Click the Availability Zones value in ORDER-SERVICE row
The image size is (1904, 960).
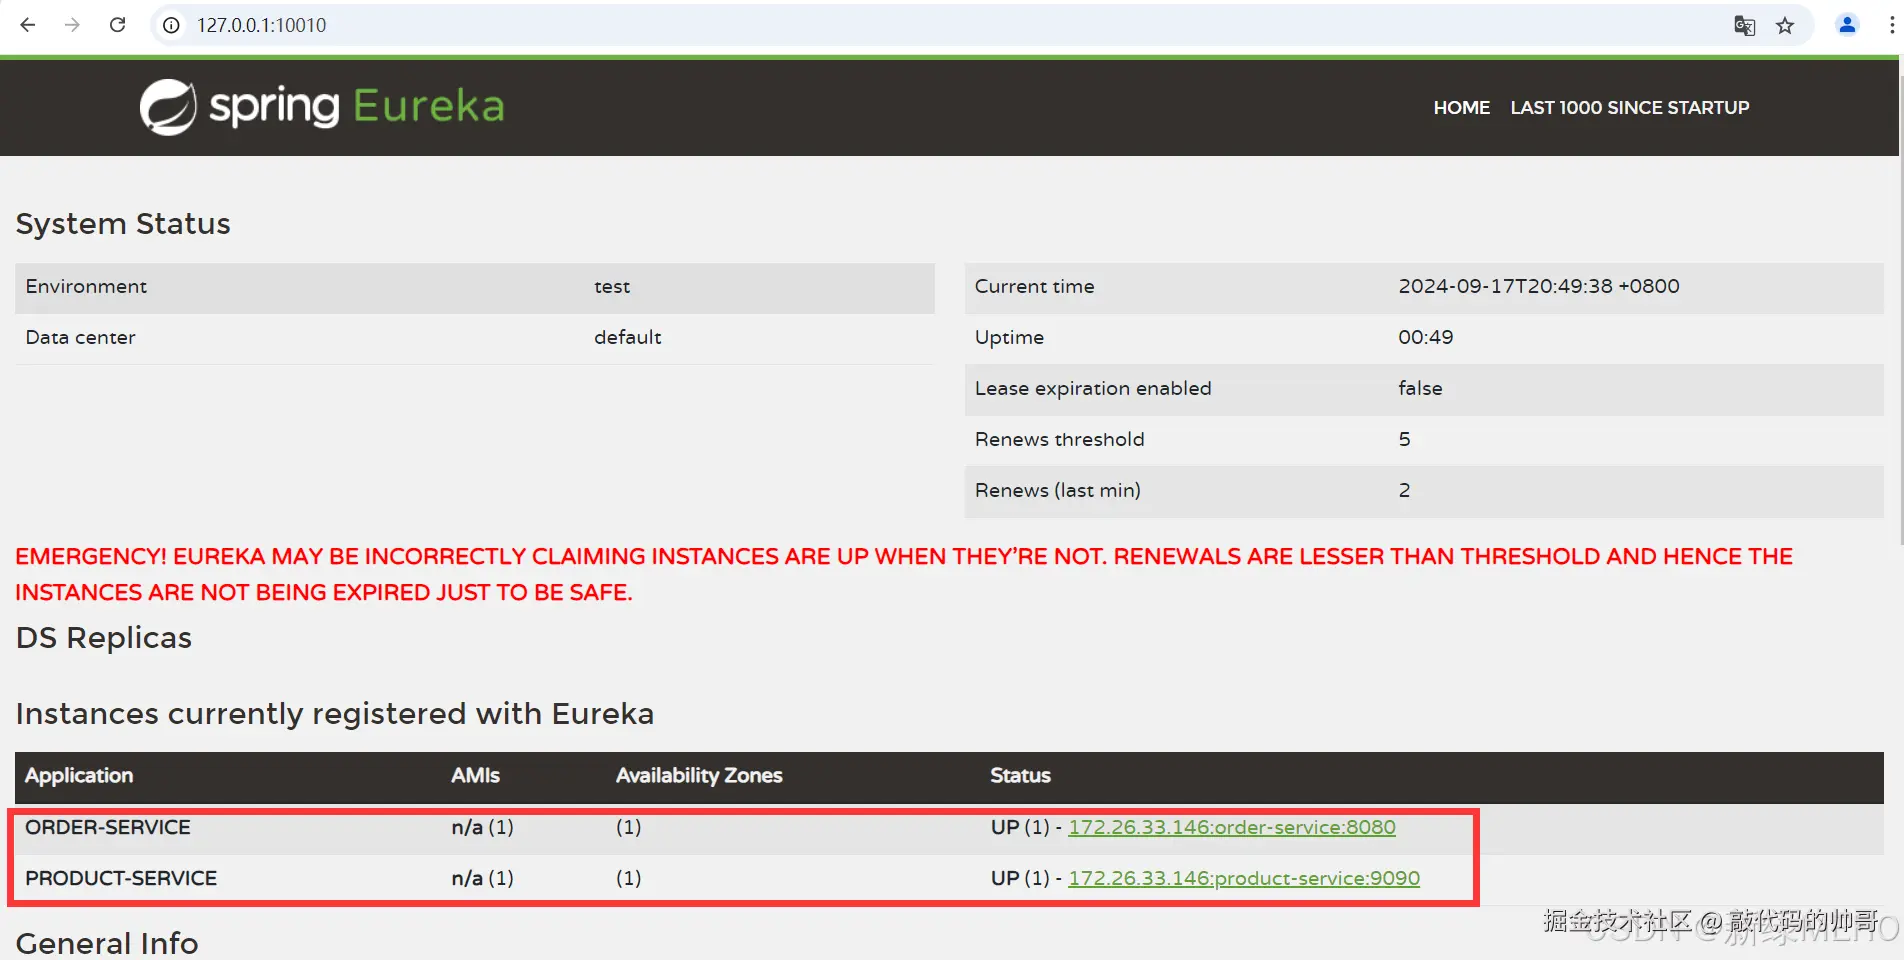tap(628, 827)
